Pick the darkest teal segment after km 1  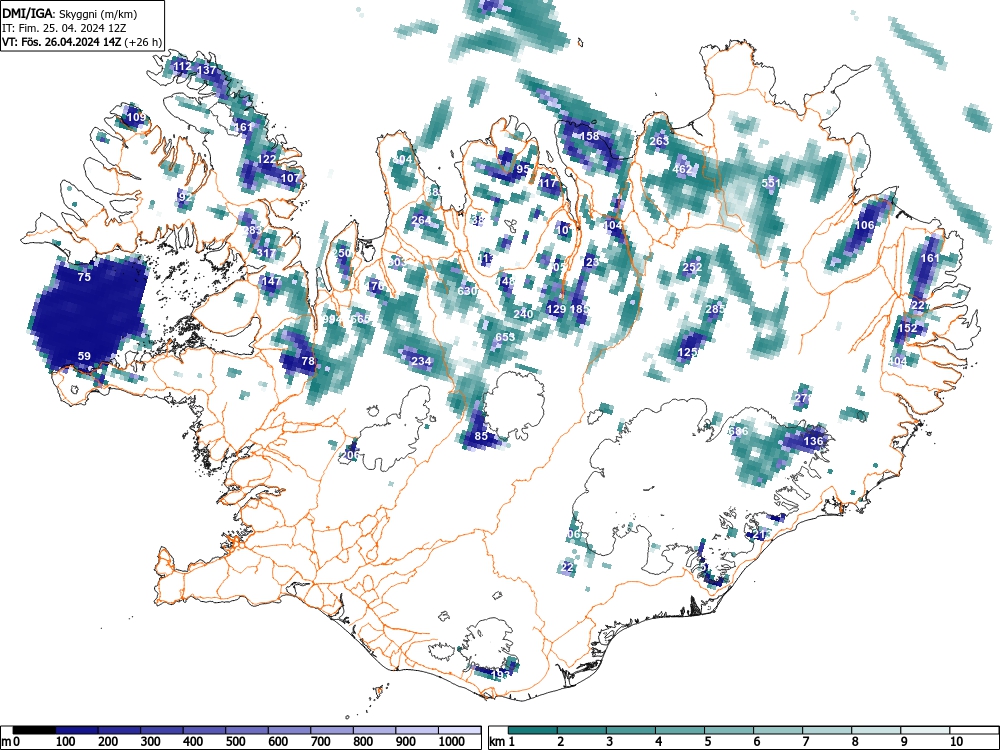[x=533, y=730]
